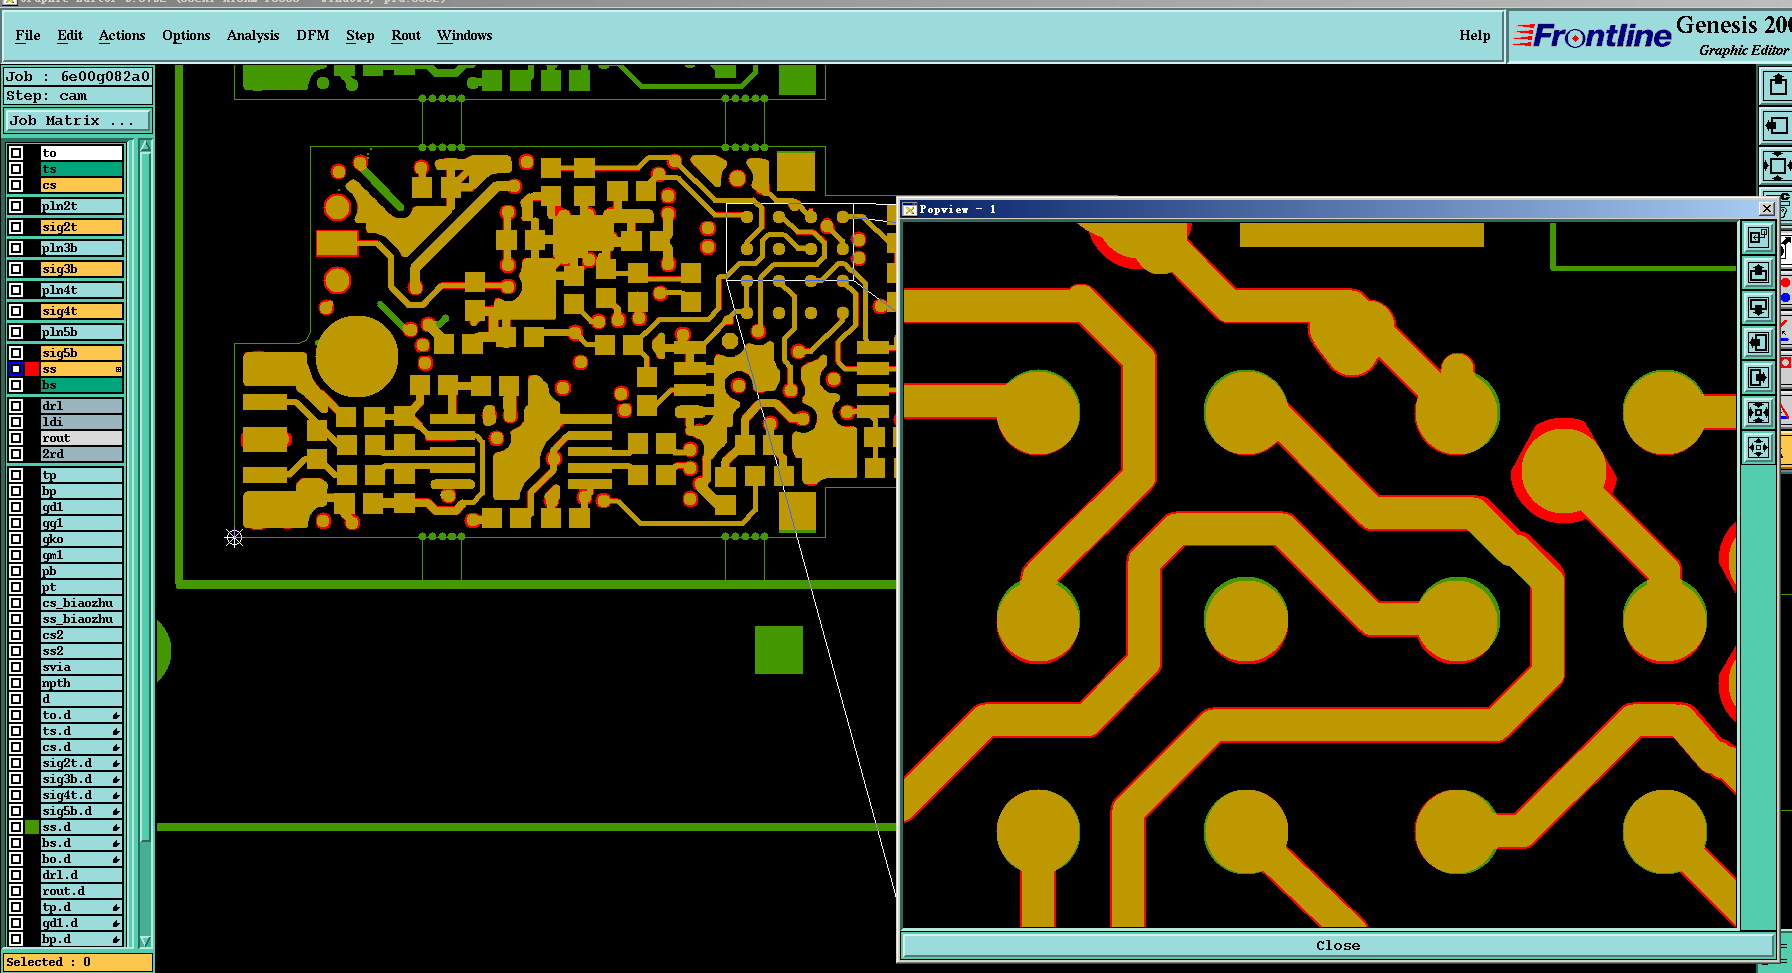The width and height of the screenshot is (1792, 973).
Task: Open the Step menu
Action: (x=360, y=35)
